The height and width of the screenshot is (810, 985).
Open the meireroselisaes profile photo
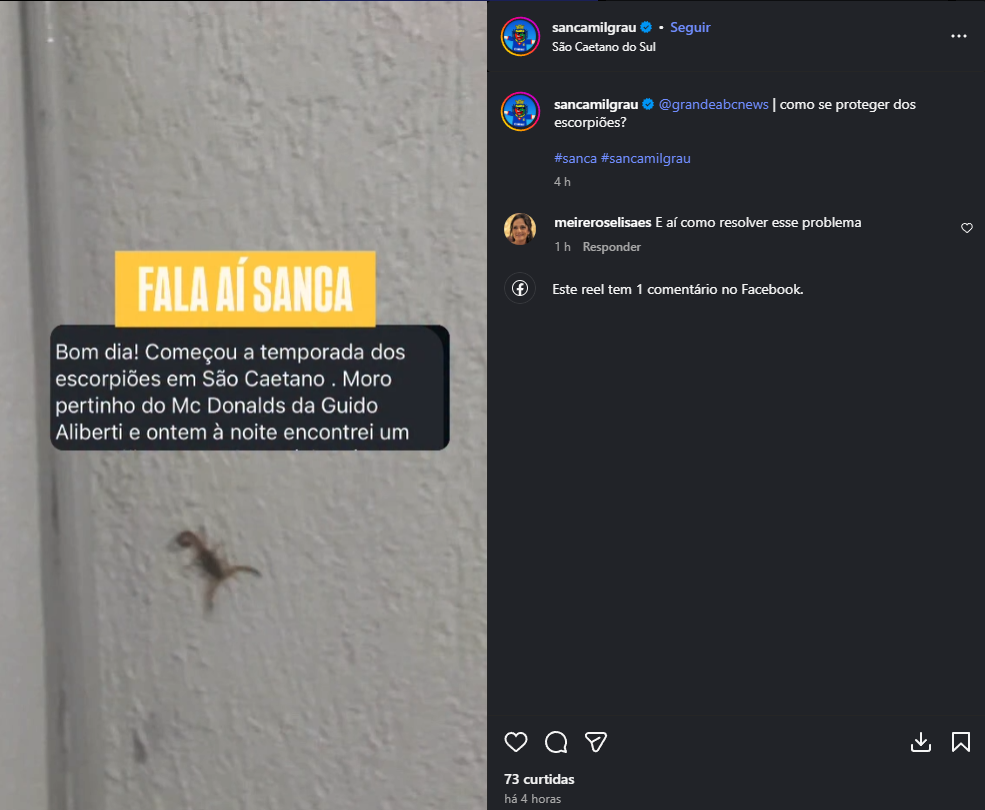coord(520,229)
